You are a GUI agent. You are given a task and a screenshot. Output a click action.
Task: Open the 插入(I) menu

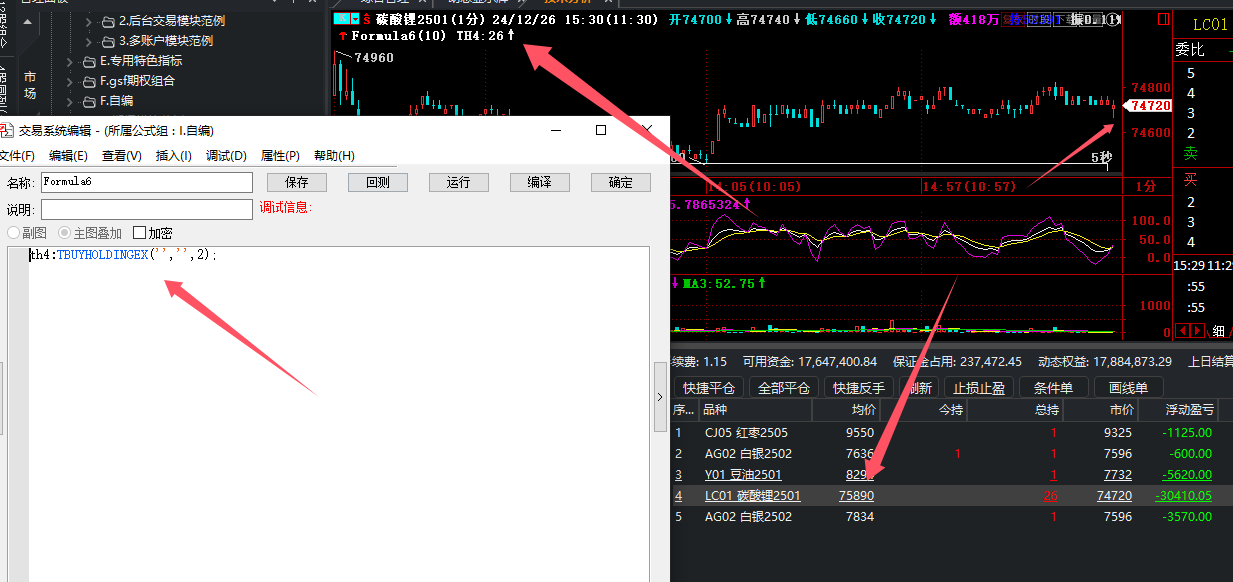174,156
